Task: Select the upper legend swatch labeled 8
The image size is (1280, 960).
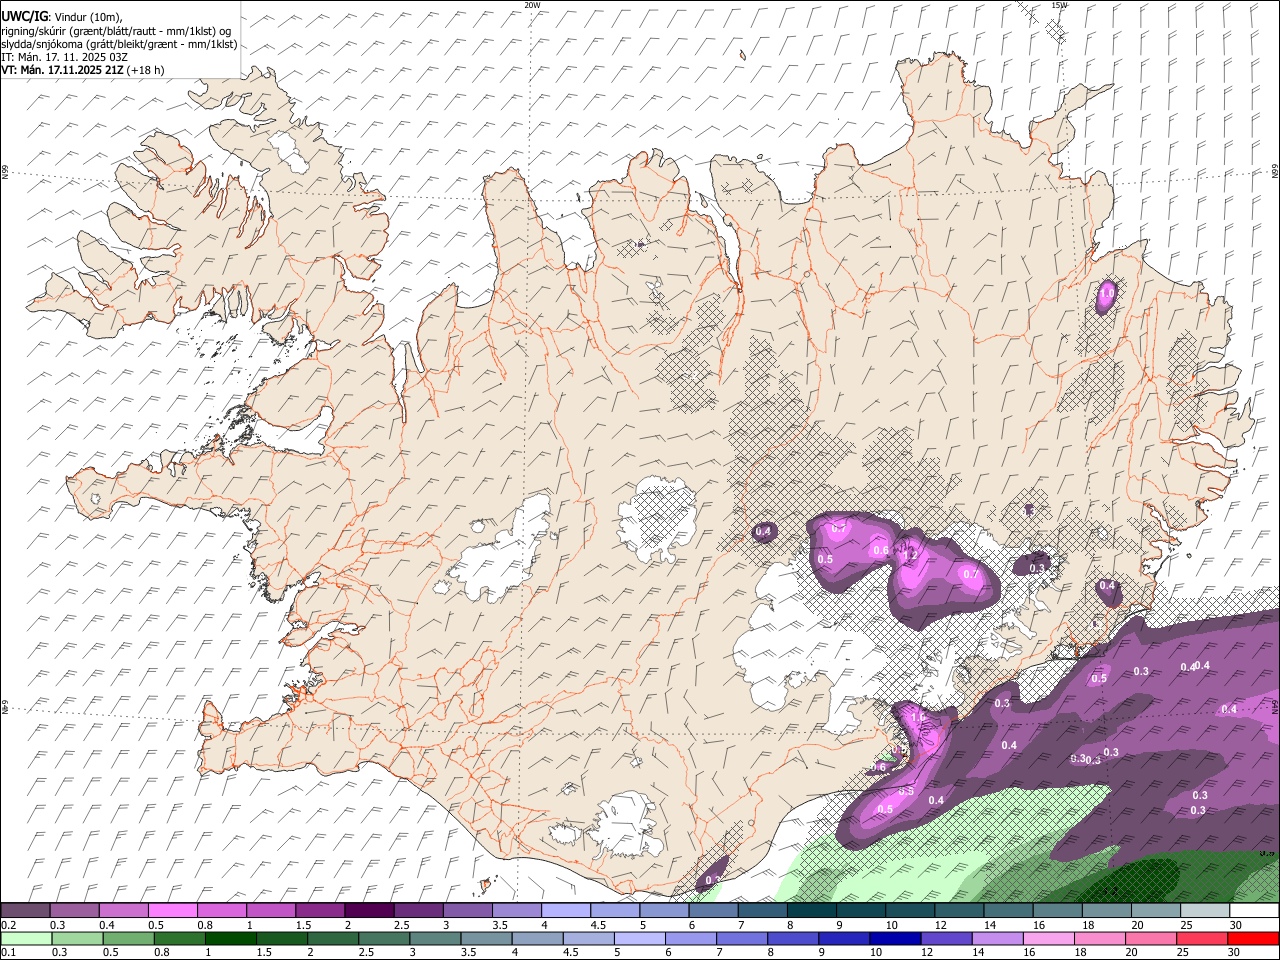Action: [x=812, y=911]
